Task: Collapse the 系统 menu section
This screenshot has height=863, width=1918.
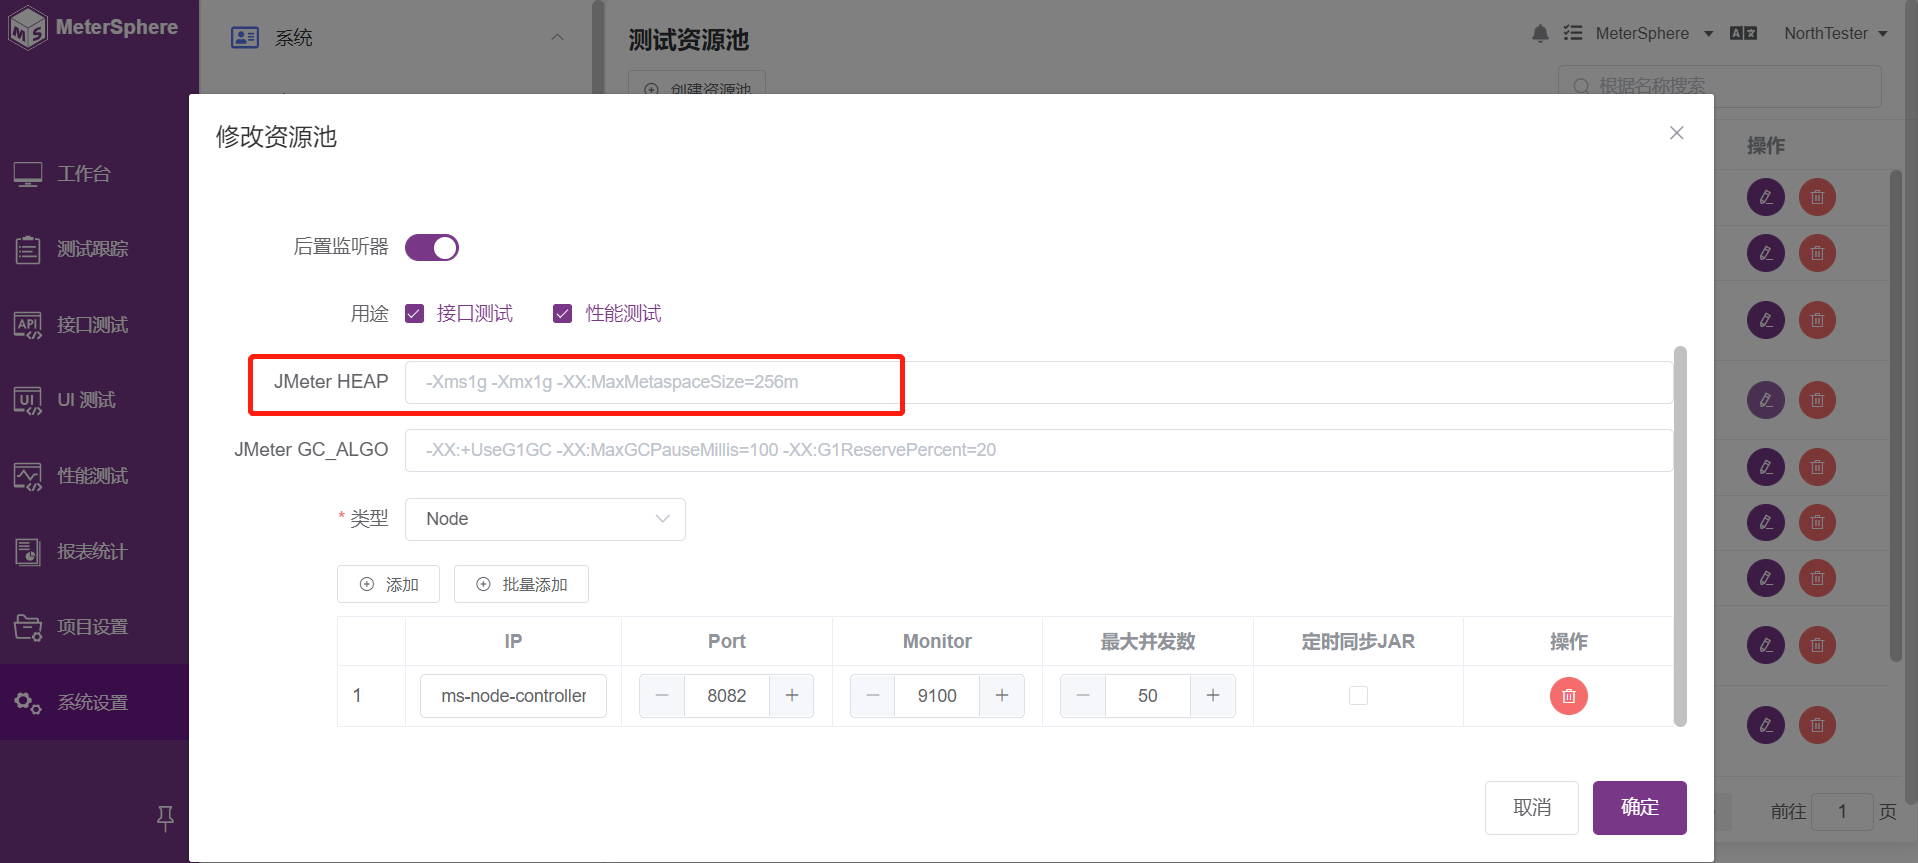Action: [557, 38]
